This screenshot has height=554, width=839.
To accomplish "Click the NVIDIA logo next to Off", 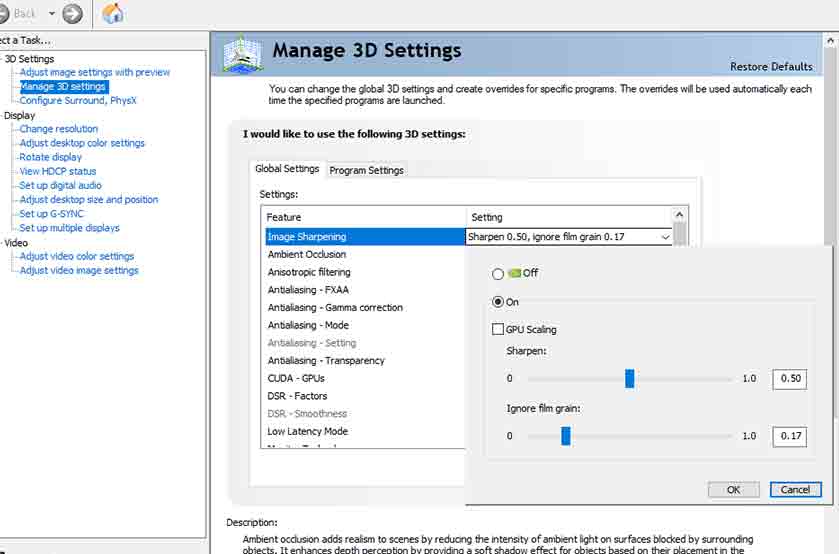I will point(514,273).
